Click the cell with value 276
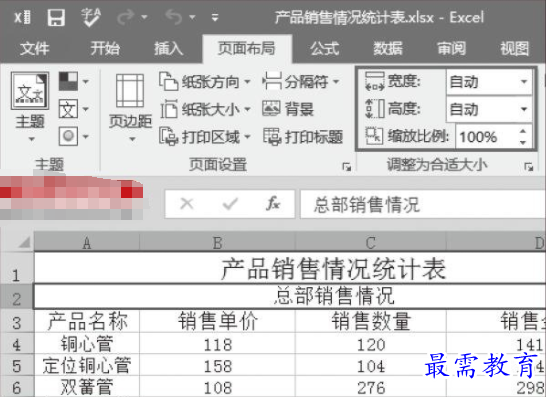This screenshot has width=546, height=397. (x=371, y=386)
